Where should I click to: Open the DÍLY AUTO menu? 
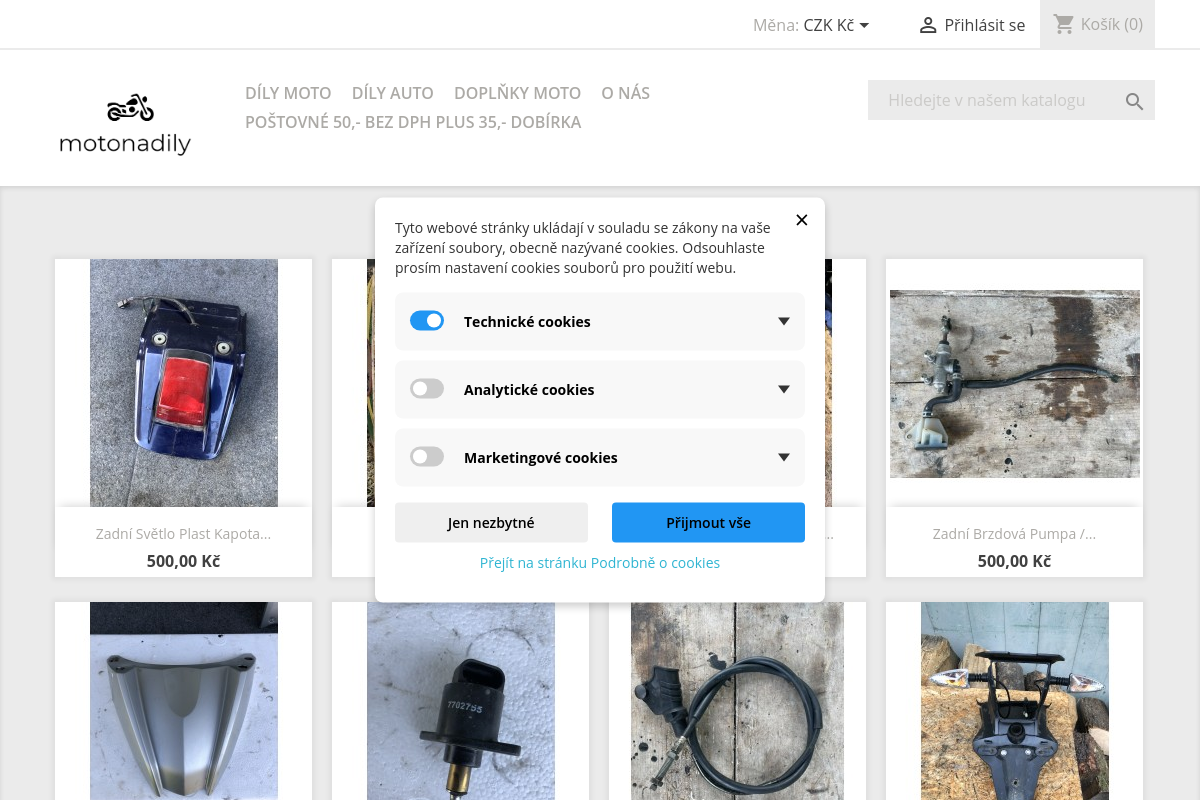[393, 93]
